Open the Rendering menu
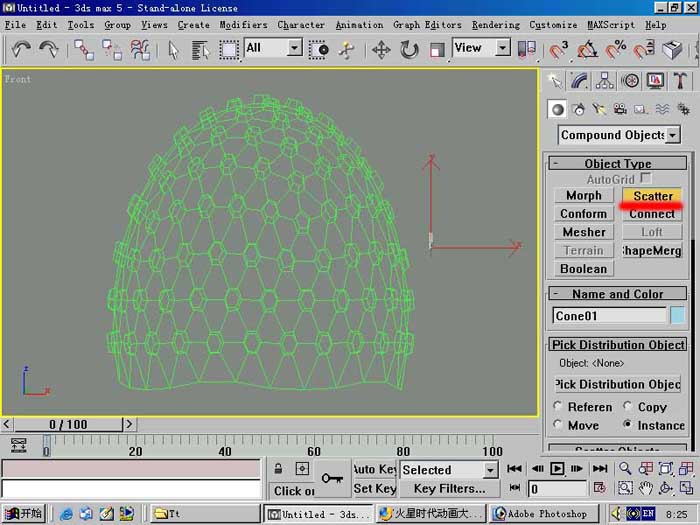Screen dimensions: 700x525 tap(496, 25)
